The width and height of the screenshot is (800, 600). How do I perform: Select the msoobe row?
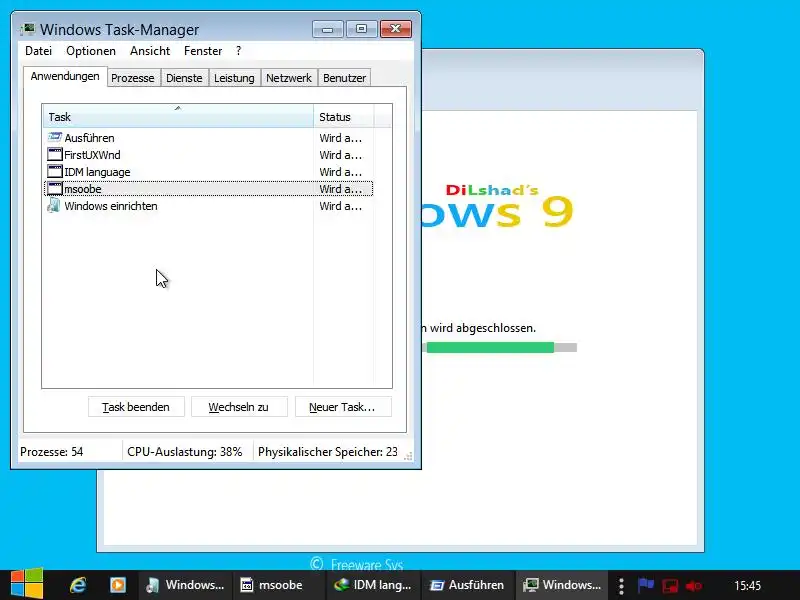209,189
